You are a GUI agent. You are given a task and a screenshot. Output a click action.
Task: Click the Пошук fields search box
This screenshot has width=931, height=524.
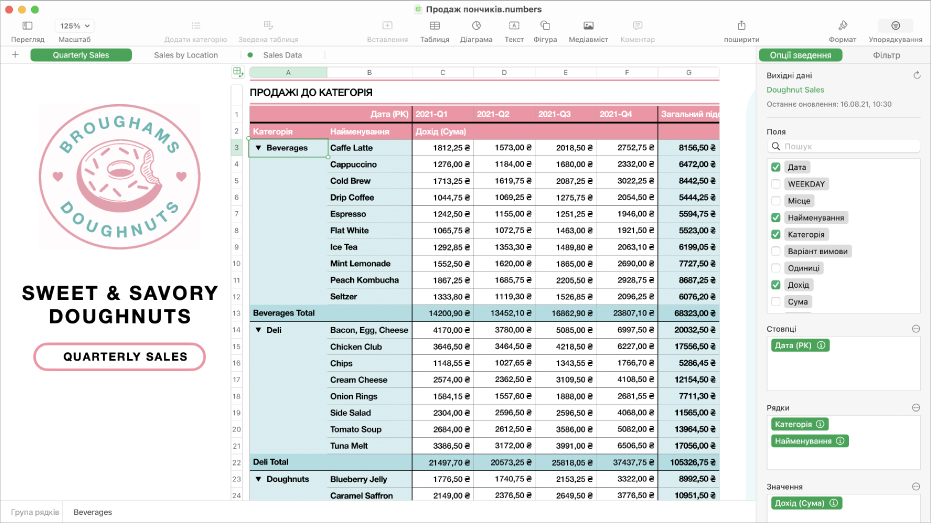click(843, 146)
